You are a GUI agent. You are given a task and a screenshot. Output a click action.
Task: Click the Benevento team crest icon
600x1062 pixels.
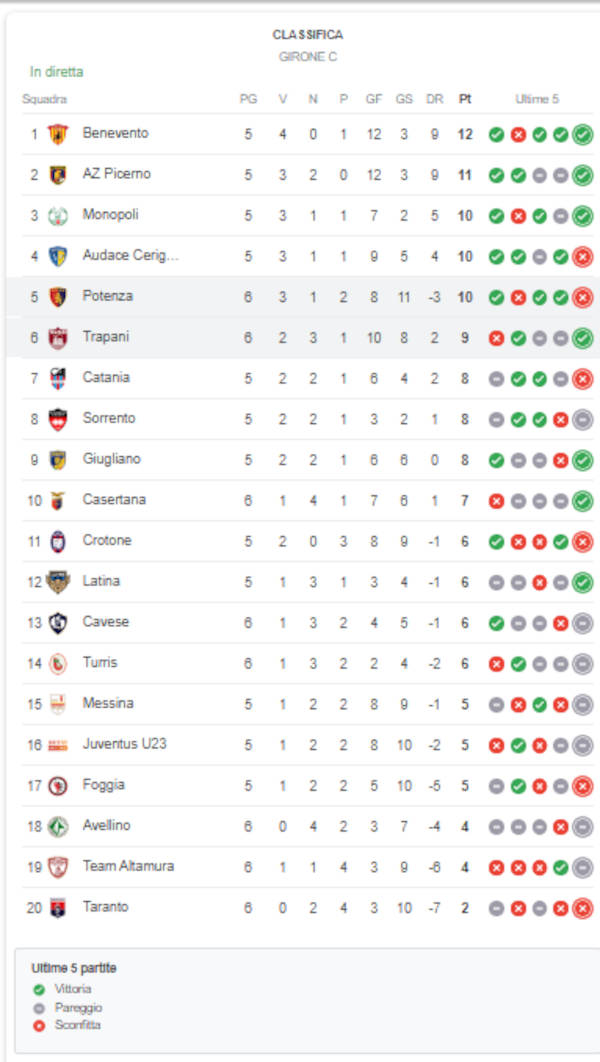click(58, 133)
